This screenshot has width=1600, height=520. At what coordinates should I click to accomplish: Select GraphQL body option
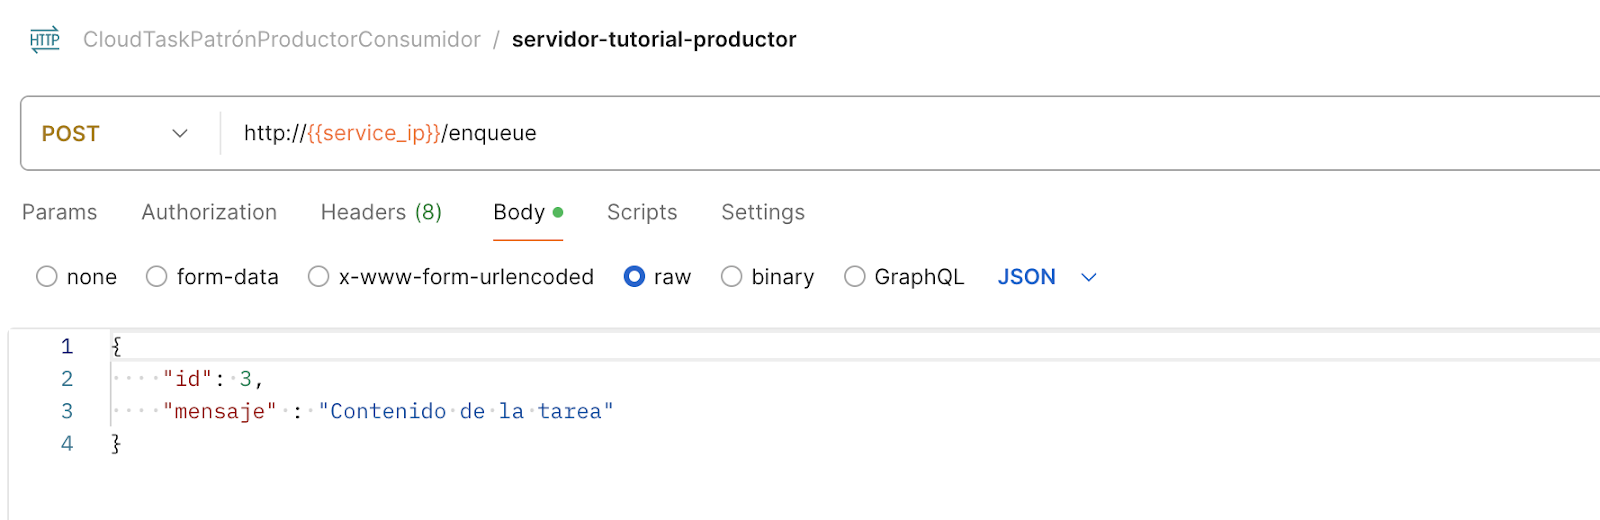tap(855, 277)
